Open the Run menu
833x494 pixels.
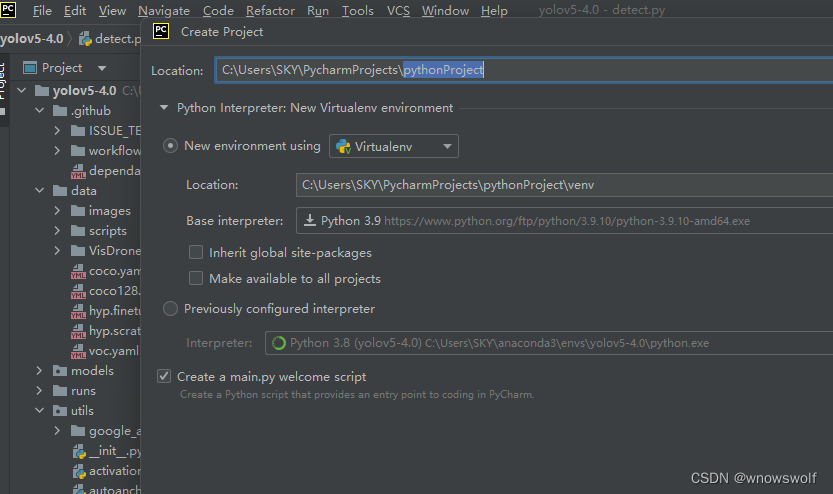318,11
